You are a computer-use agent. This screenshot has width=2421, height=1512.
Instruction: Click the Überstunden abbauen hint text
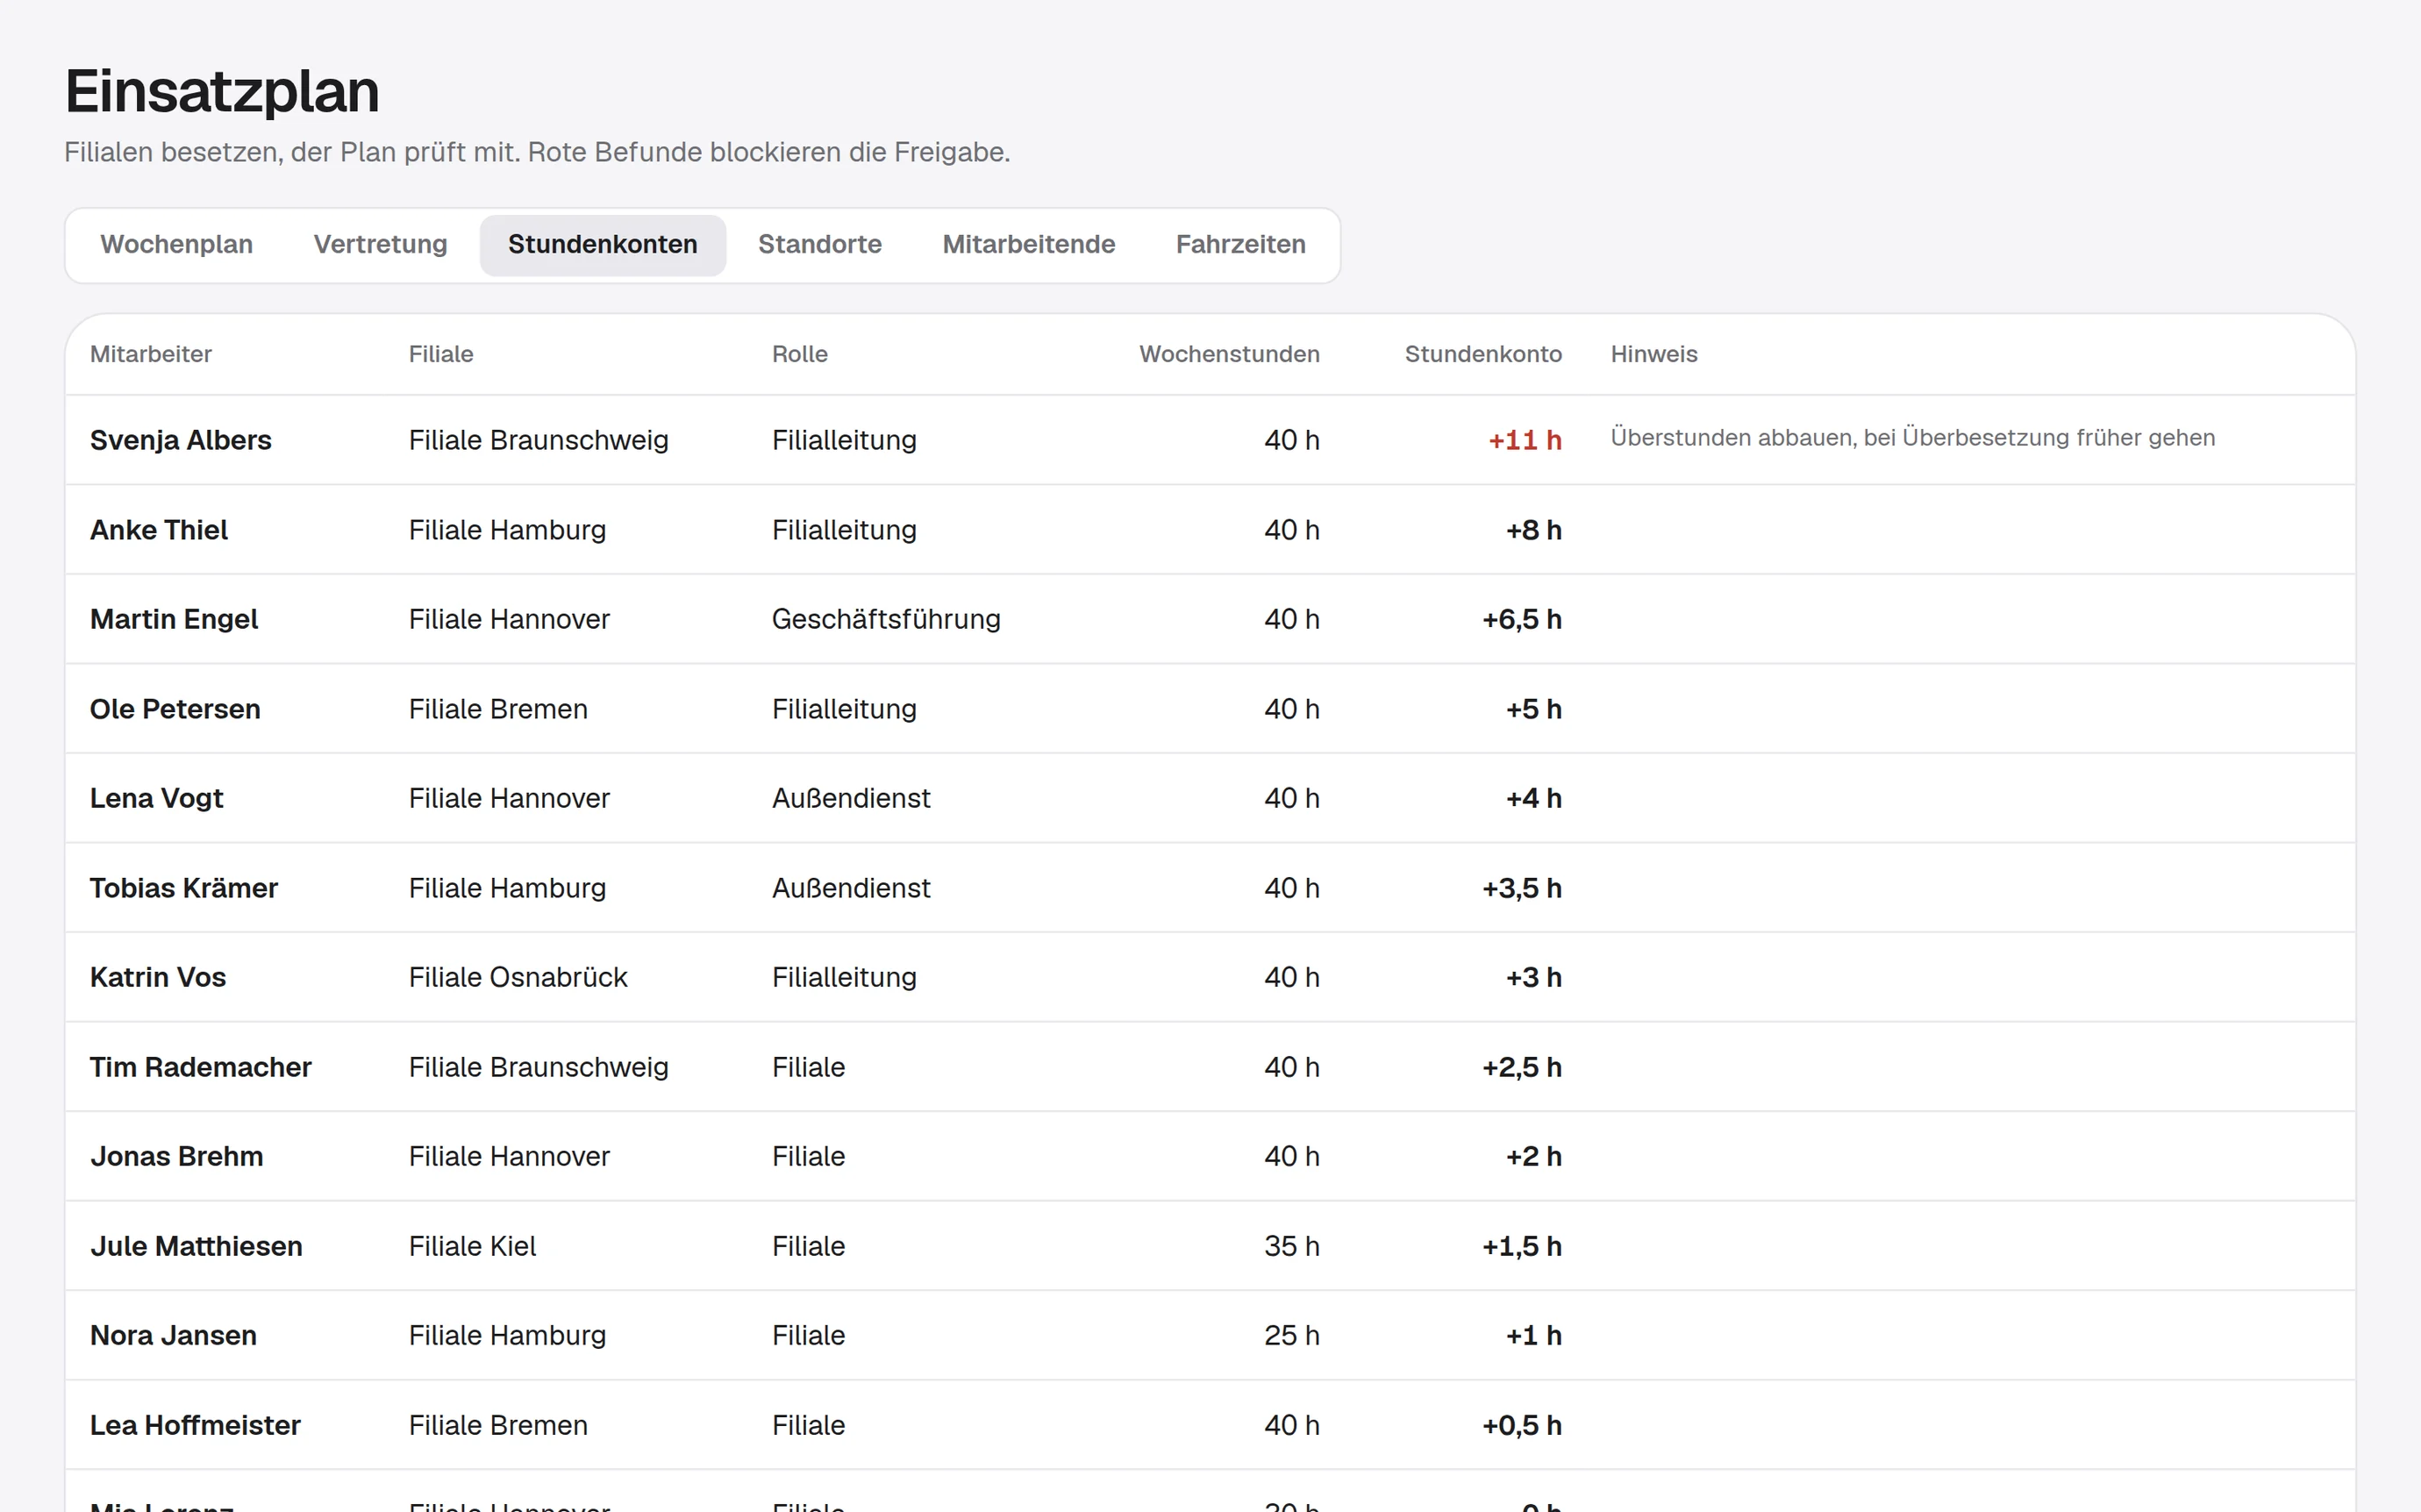tap(1912, 438)
